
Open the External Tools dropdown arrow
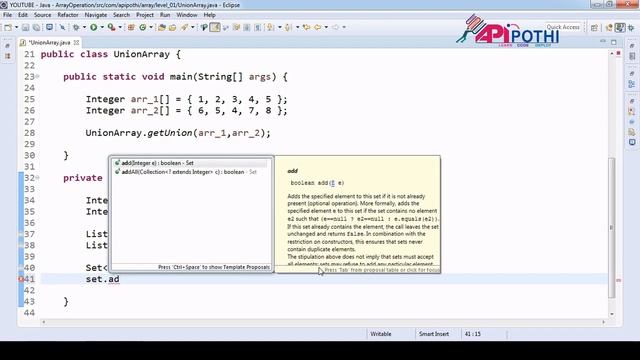pos(120,27)
